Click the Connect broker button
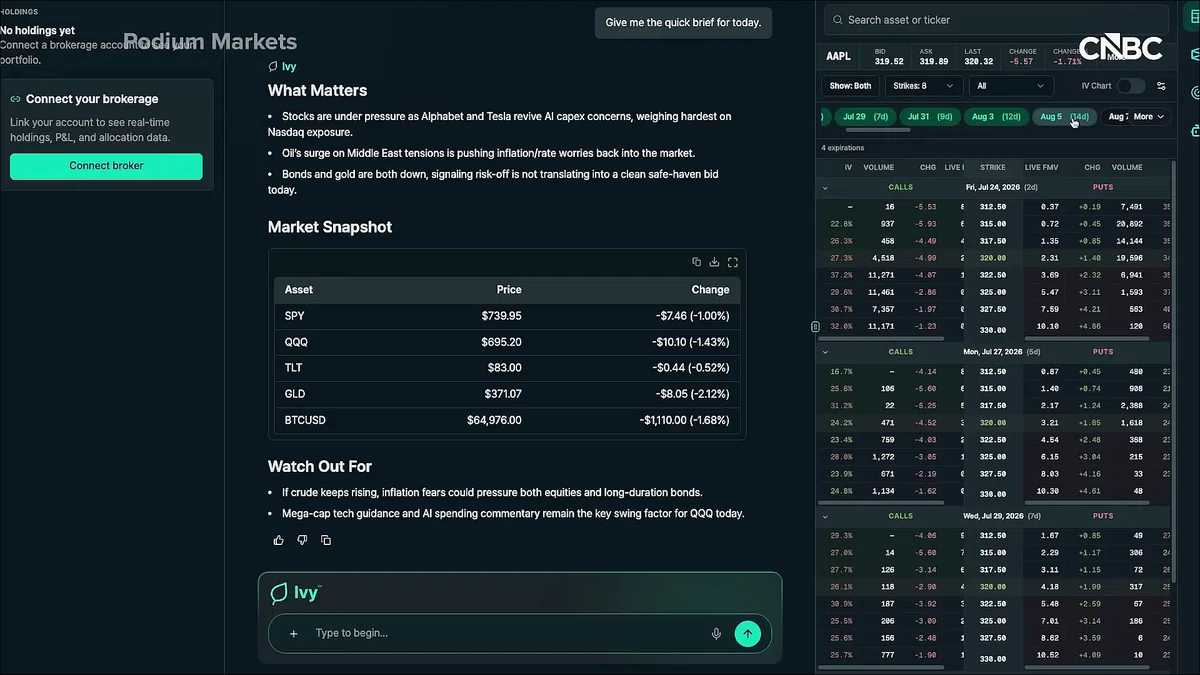This screenshot has width=1200, height=675. (106, 166)
